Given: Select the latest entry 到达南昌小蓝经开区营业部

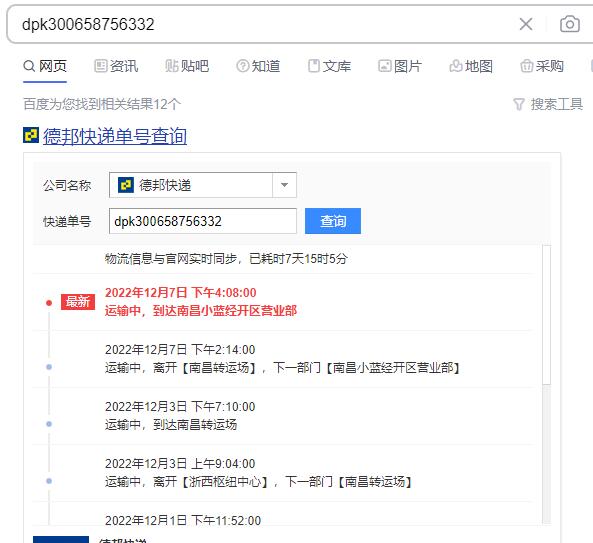Looking at the screenshot, I should tap(201, 311).
